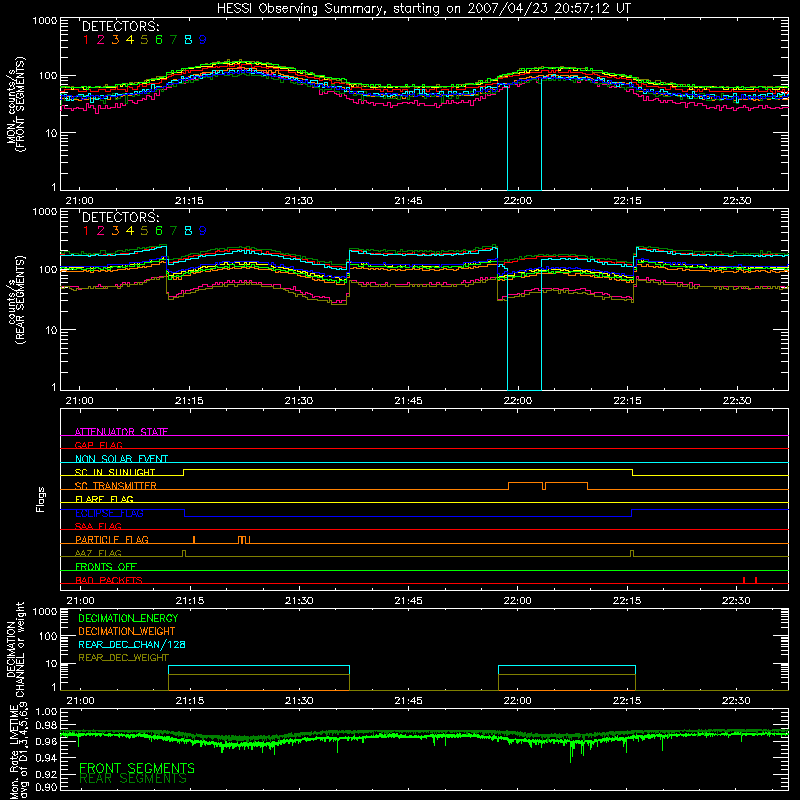Click the NON_SOLAR_EVENT flag label
Screen dimensions: 800x800
coord(121,459)
